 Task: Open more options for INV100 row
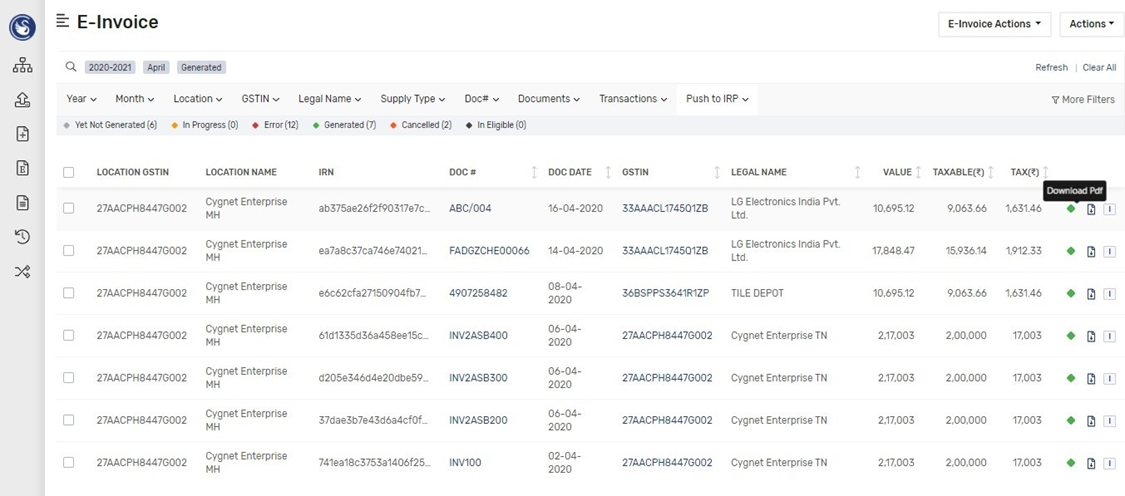(1109, 463)
